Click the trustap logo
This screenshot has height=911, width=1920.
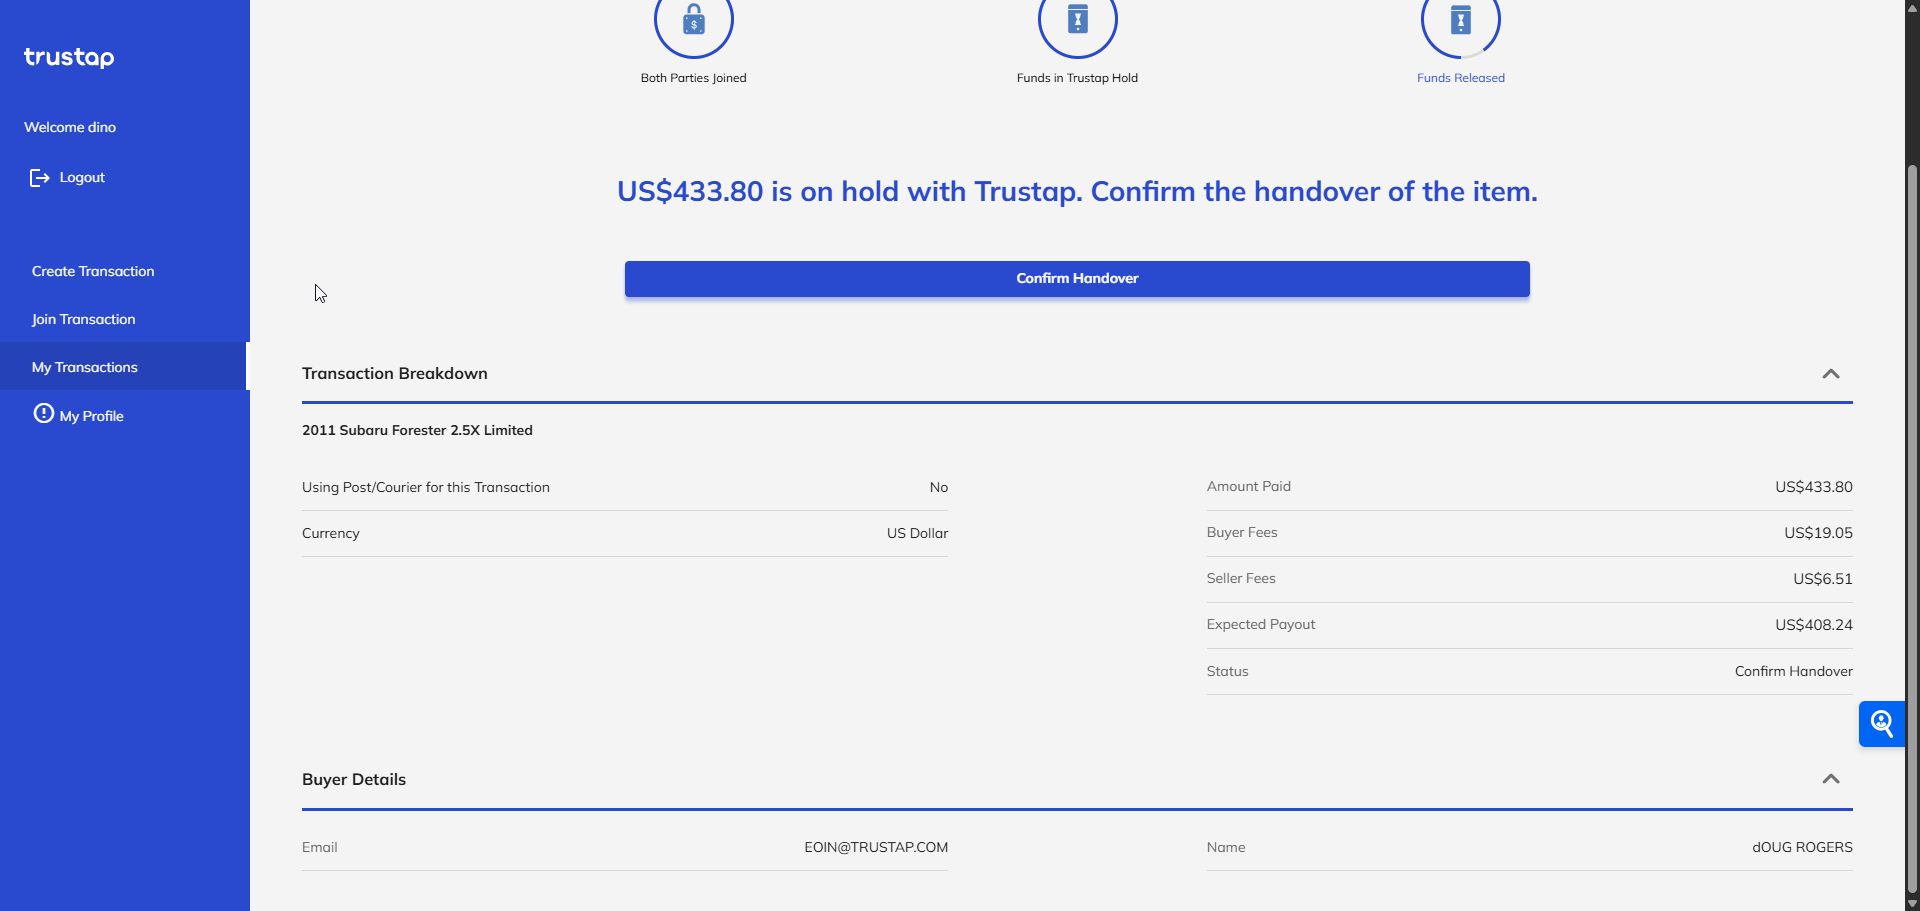click(x=69, y=57)
